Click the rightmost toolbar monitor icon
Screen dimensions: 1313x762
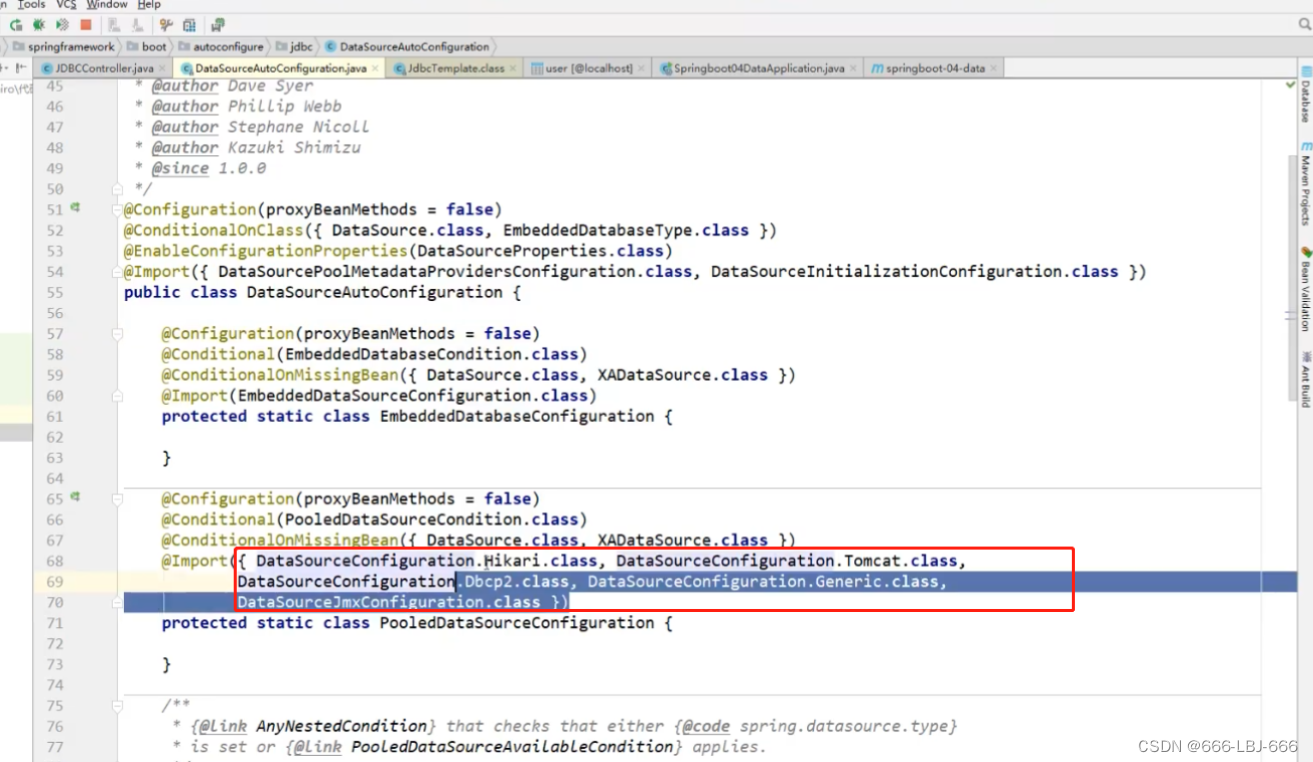pyautogui.click(x=218, y=25)
